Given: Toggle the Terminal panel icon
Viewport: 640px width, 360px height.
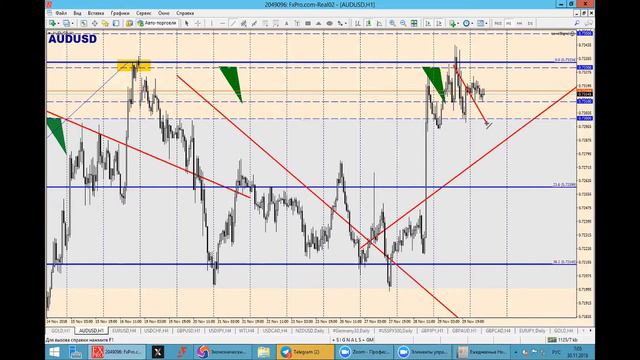Looking at the screenshot, I should [x=116, y=23].
